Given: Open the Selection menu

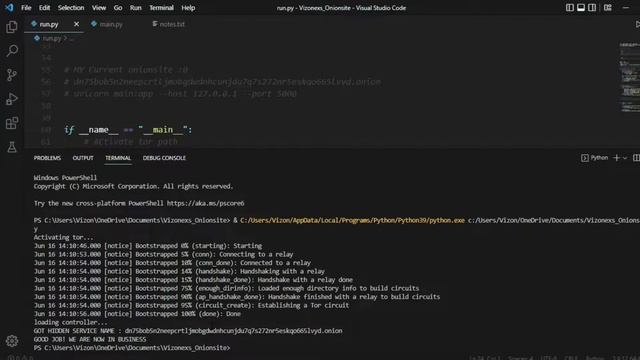Looking at the screenshot, I should coord(71,8).
